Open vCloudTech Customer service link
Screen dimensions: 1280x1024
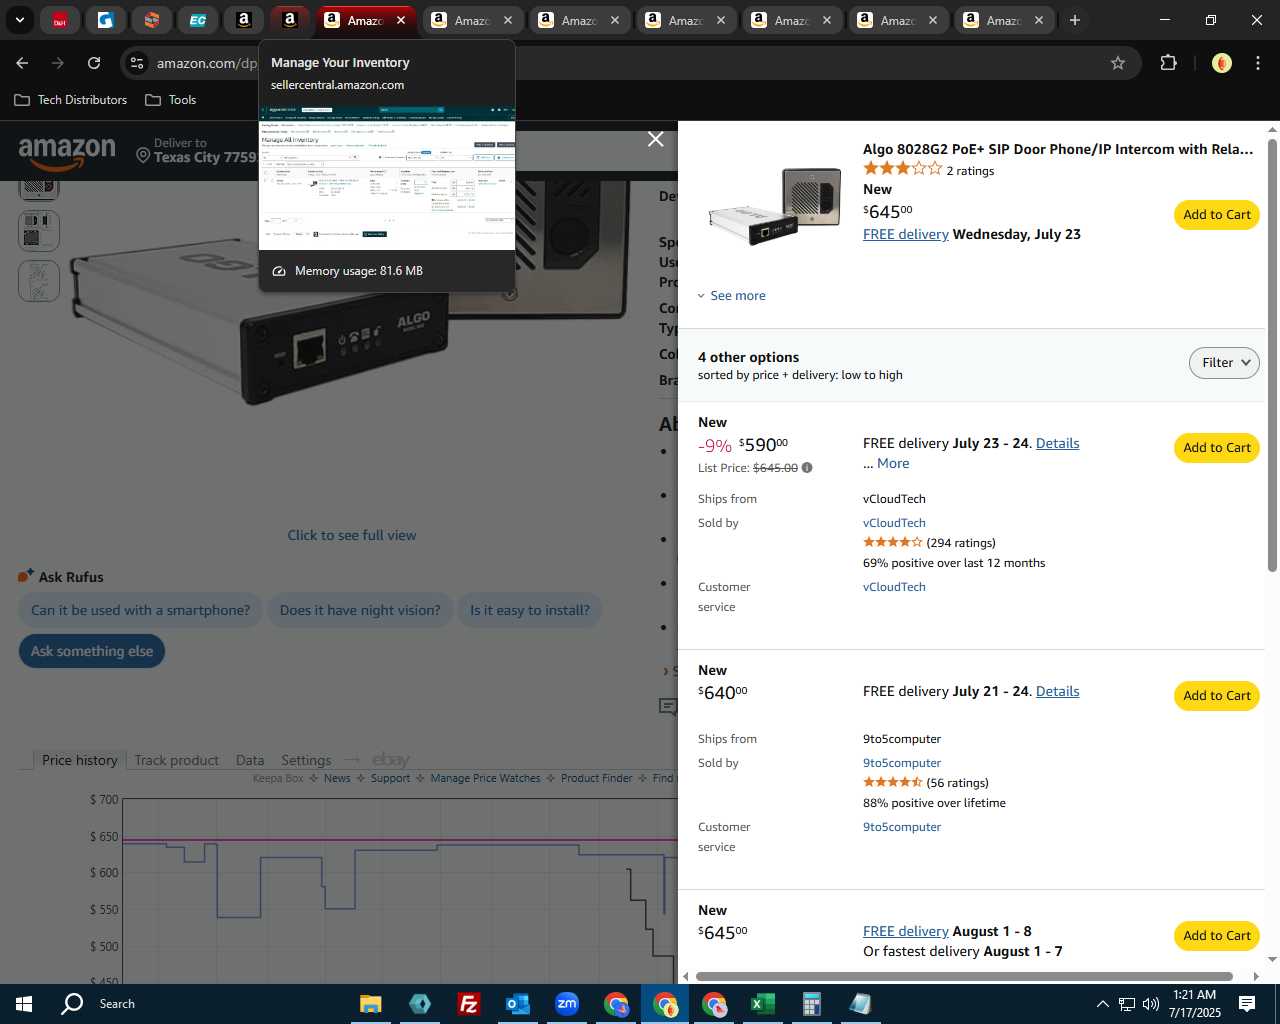click(894, 587)
